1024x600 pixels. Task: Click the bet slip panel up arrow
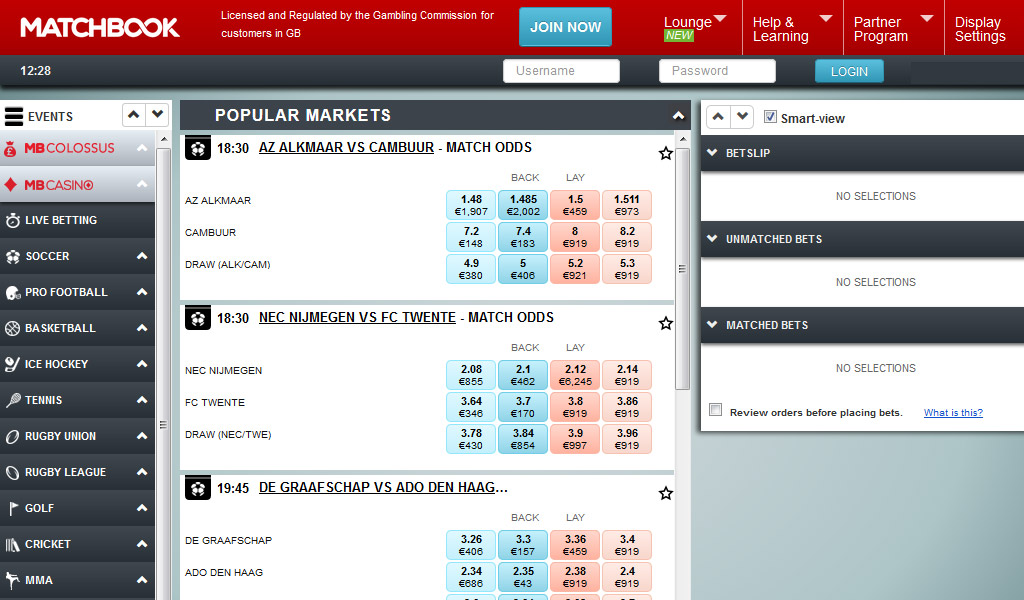718,117
